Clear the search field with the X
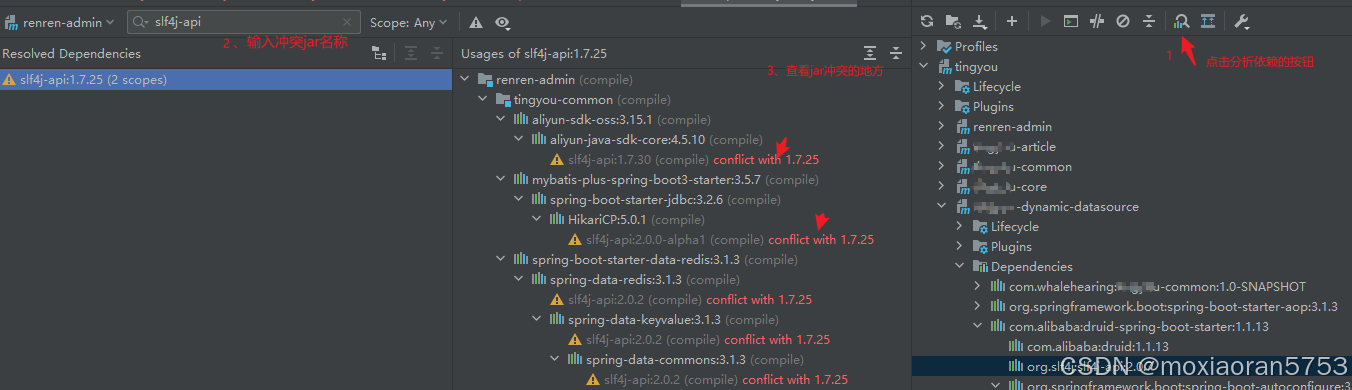 348,22
